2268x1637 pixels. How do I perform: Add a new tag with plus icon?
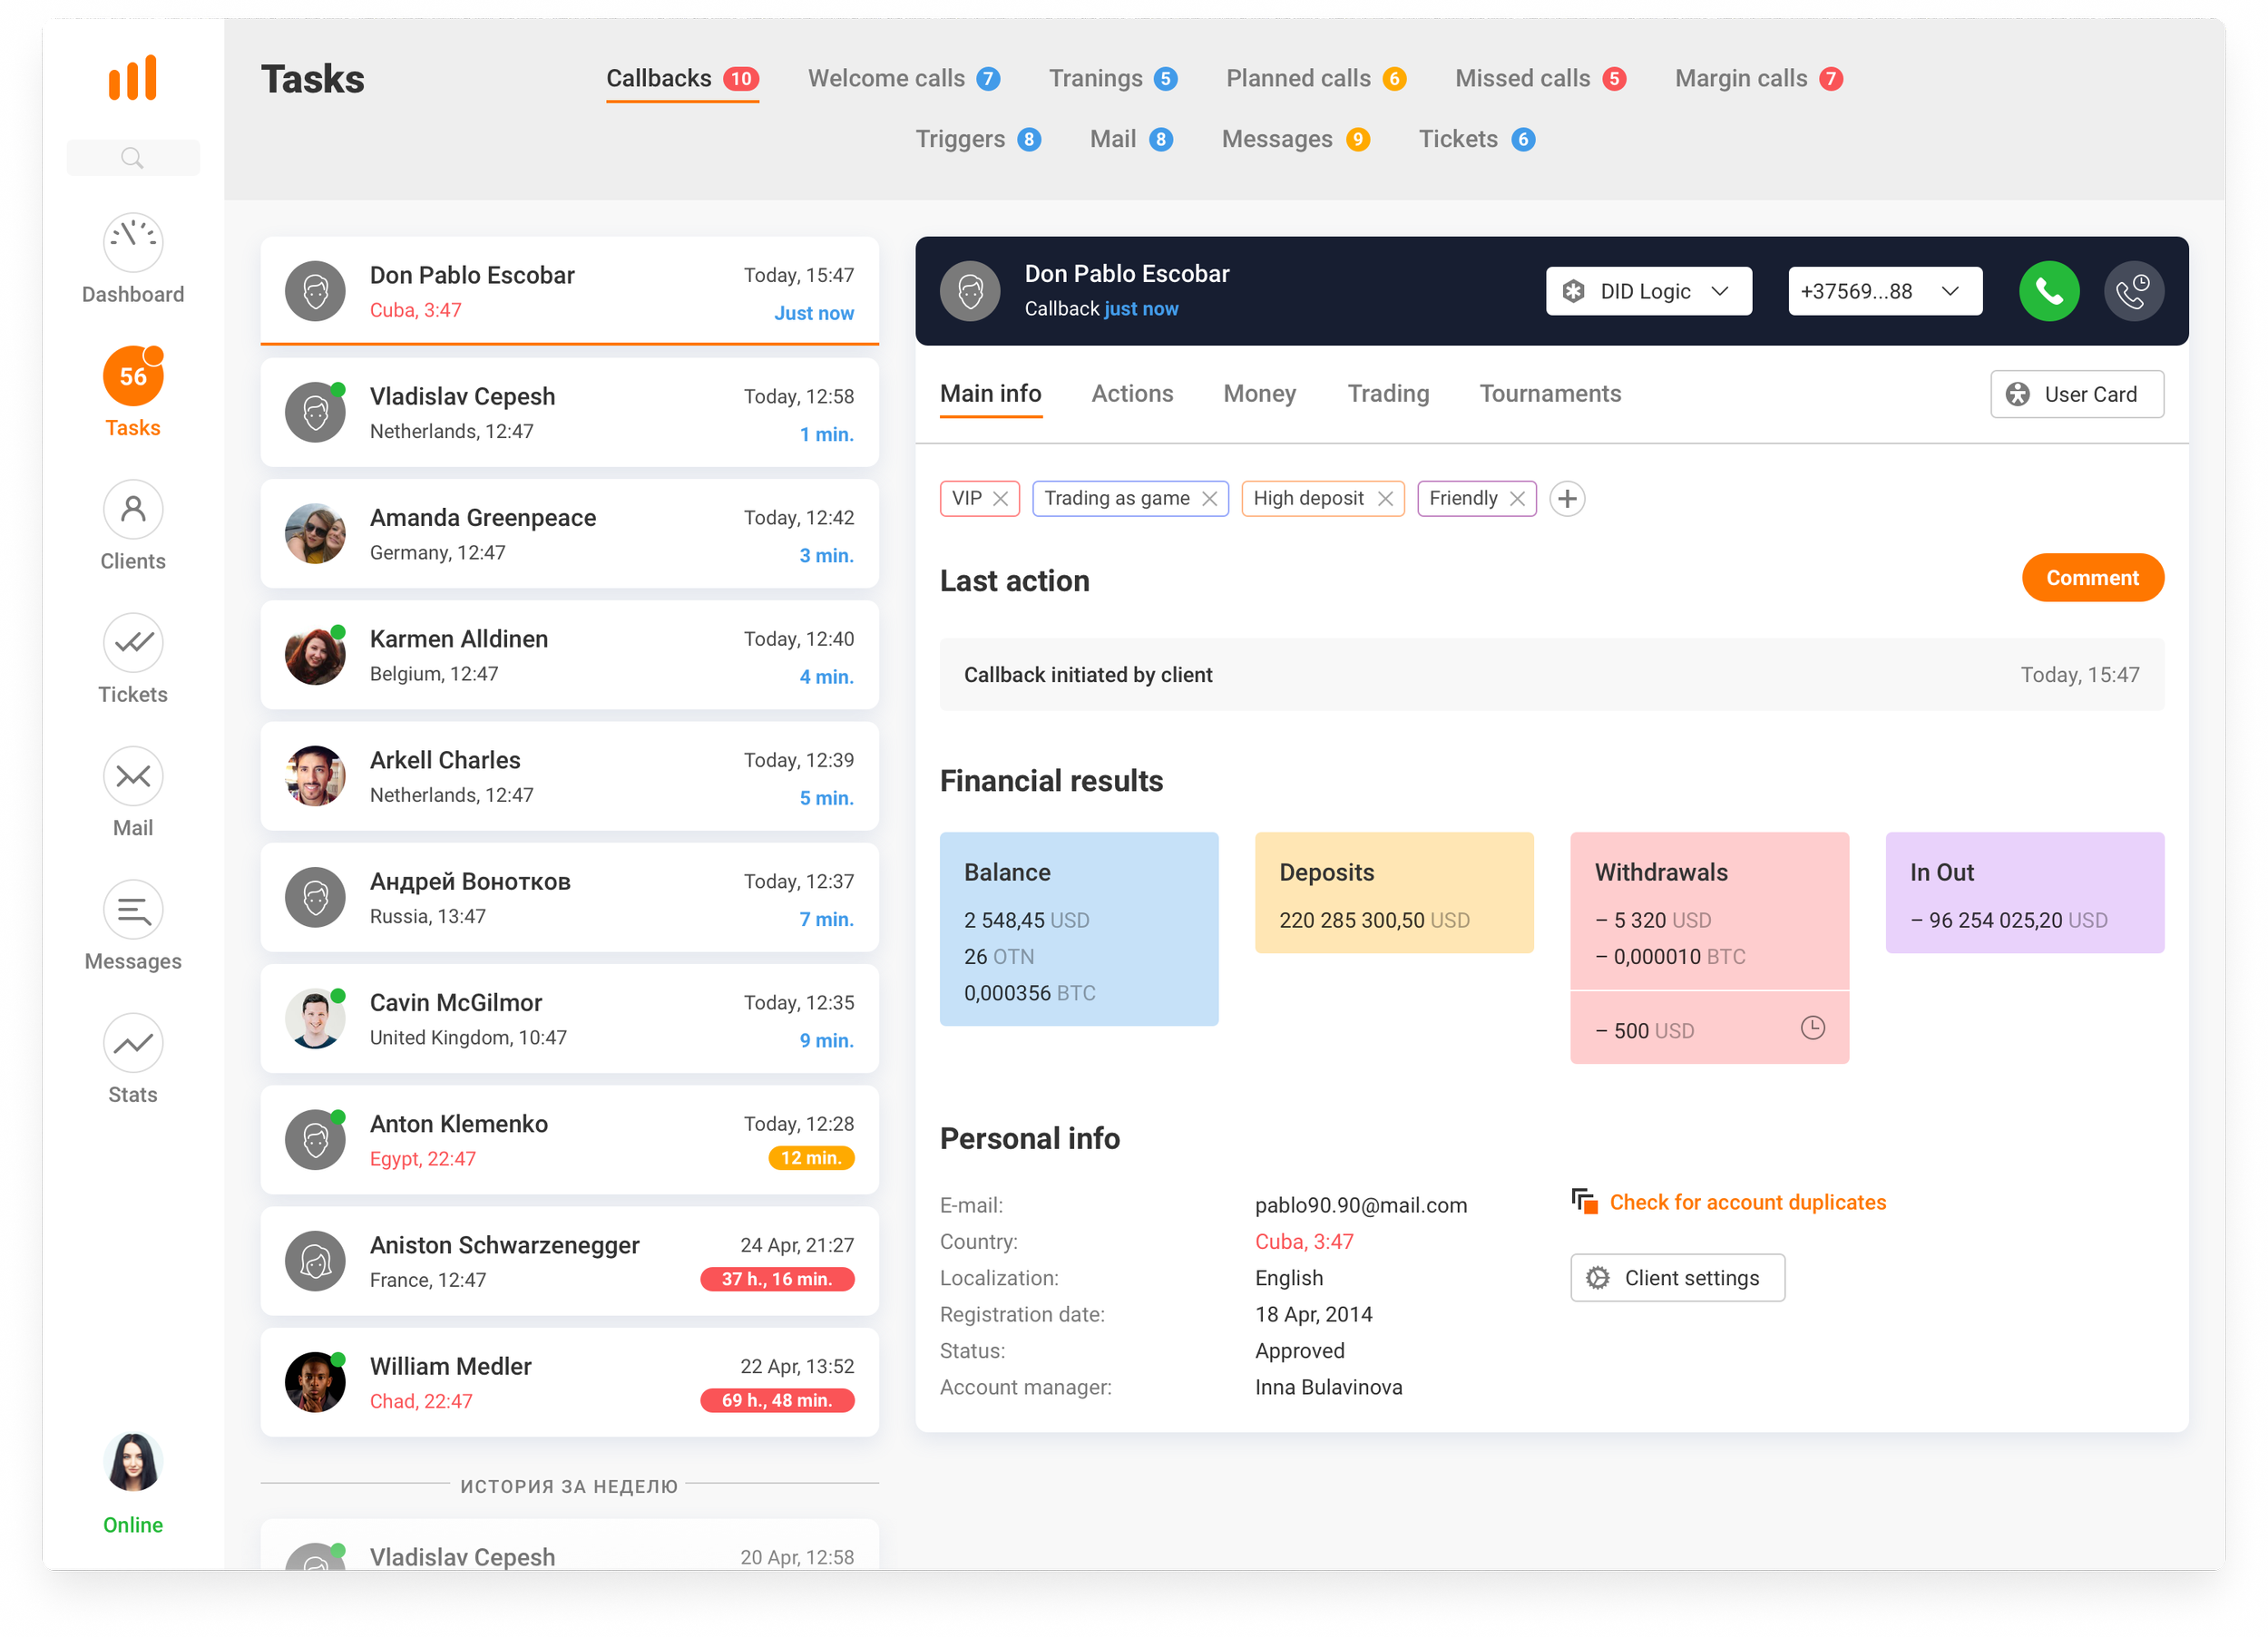coord(1567,498)
